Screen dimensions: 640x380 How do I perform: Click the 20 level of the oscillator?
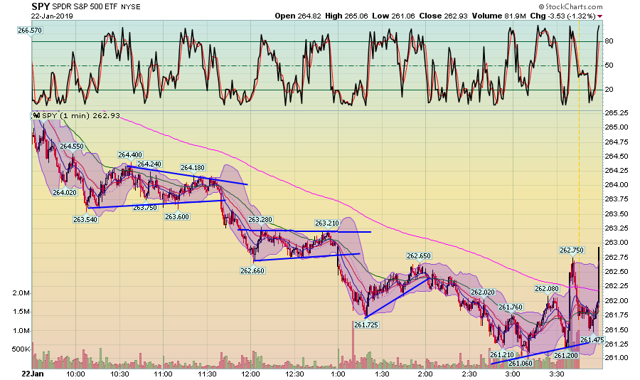[x=609, y=90]
